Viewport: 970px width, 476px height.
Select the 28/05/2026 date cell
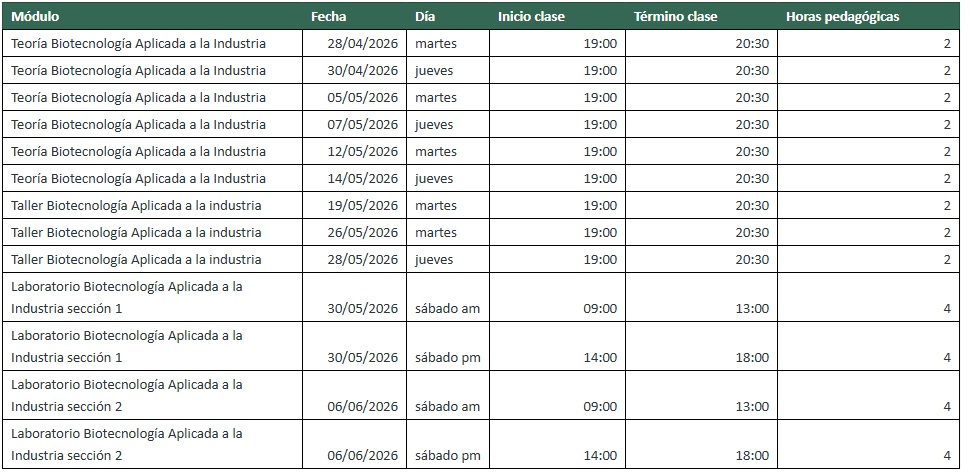coord(362,260)
